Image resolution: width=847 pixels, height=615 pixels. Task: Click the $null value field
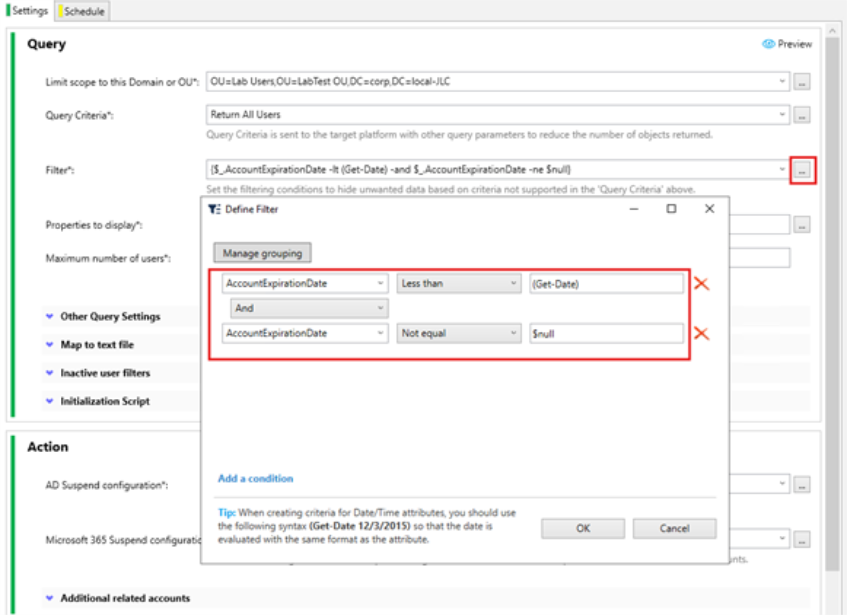coord(606,334)
